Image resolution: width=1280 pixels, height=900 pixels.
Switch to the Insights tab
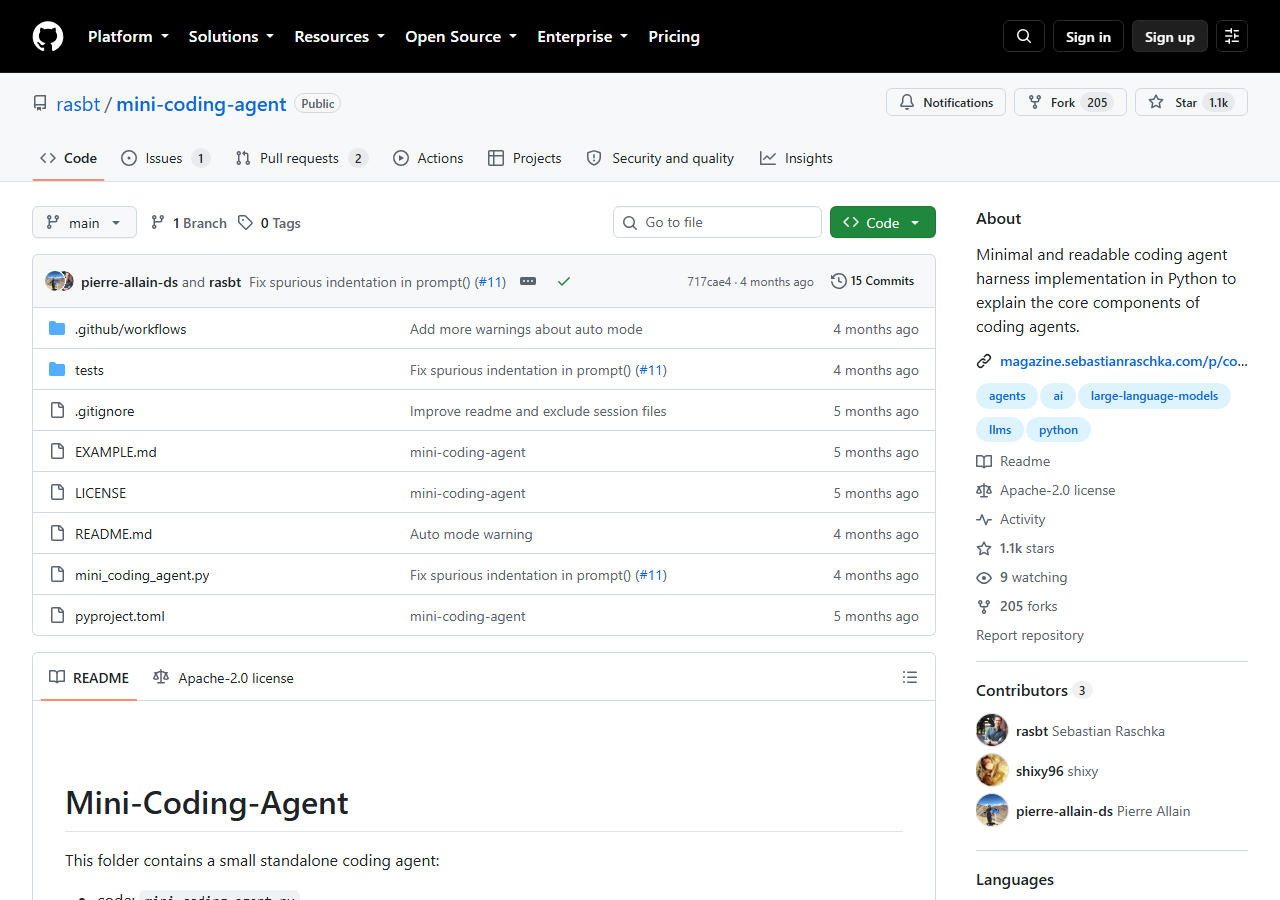point(796,158)
